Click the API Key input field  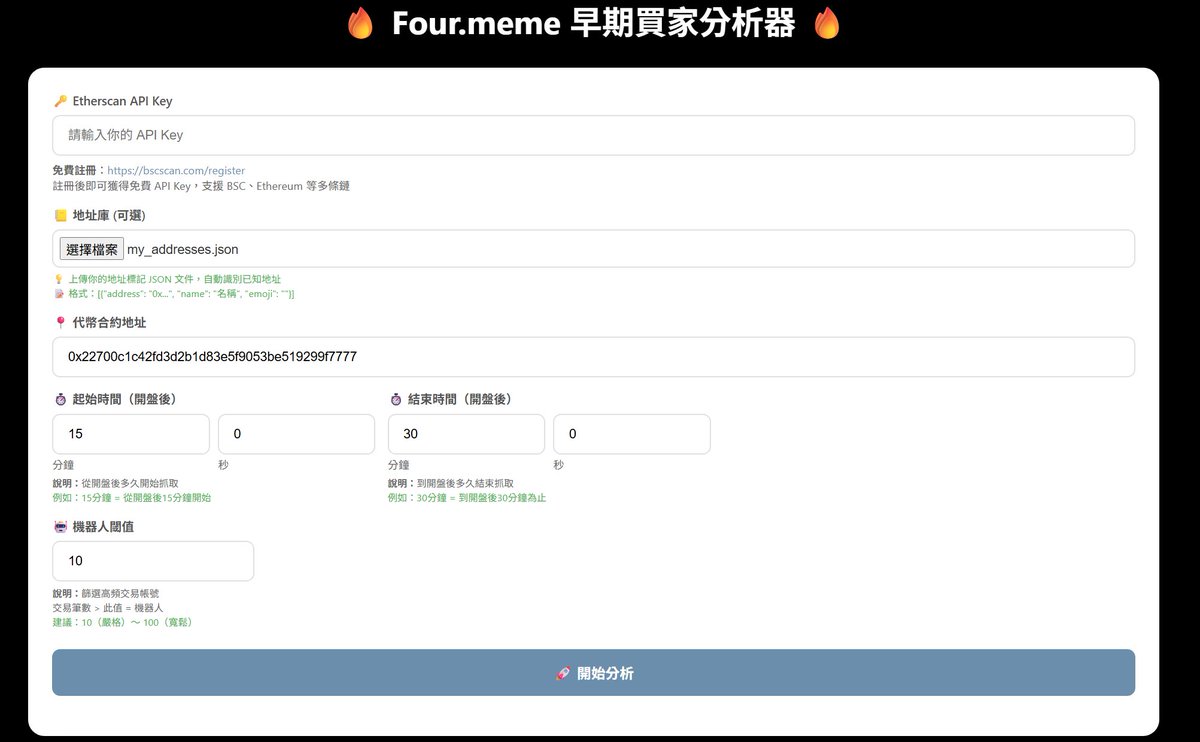point(592,133)
